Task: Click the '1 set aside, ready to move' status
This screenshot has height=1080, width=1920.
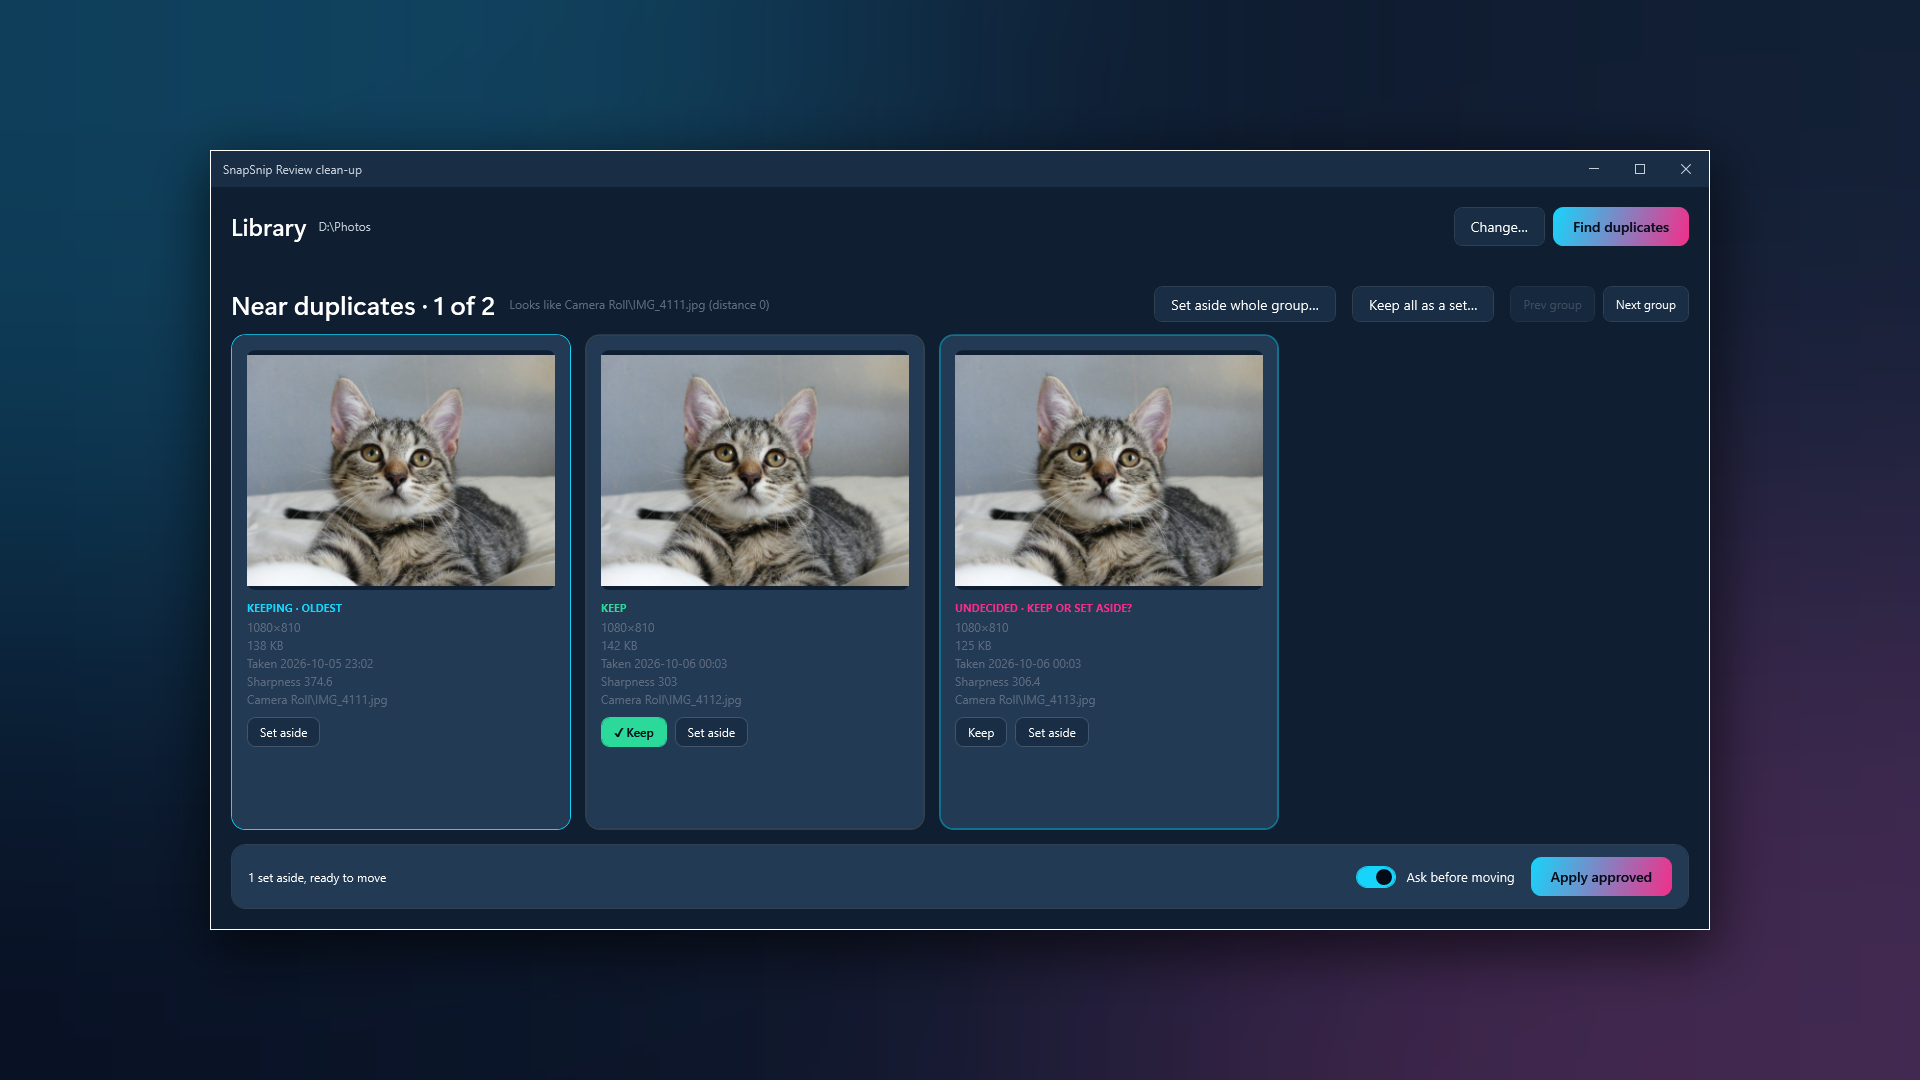Action: [x=317, y=878]
